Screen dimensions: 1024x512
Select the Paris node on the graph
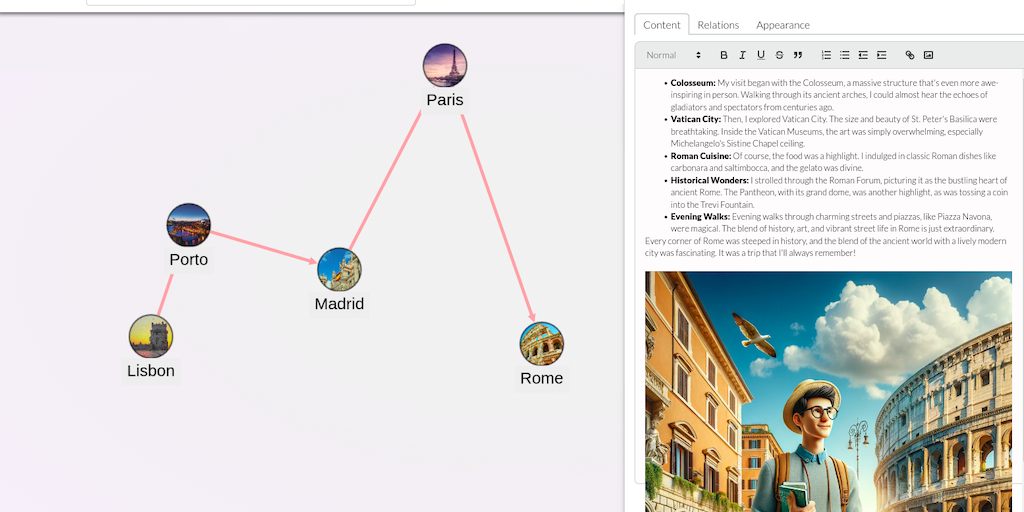coord(445,66)
